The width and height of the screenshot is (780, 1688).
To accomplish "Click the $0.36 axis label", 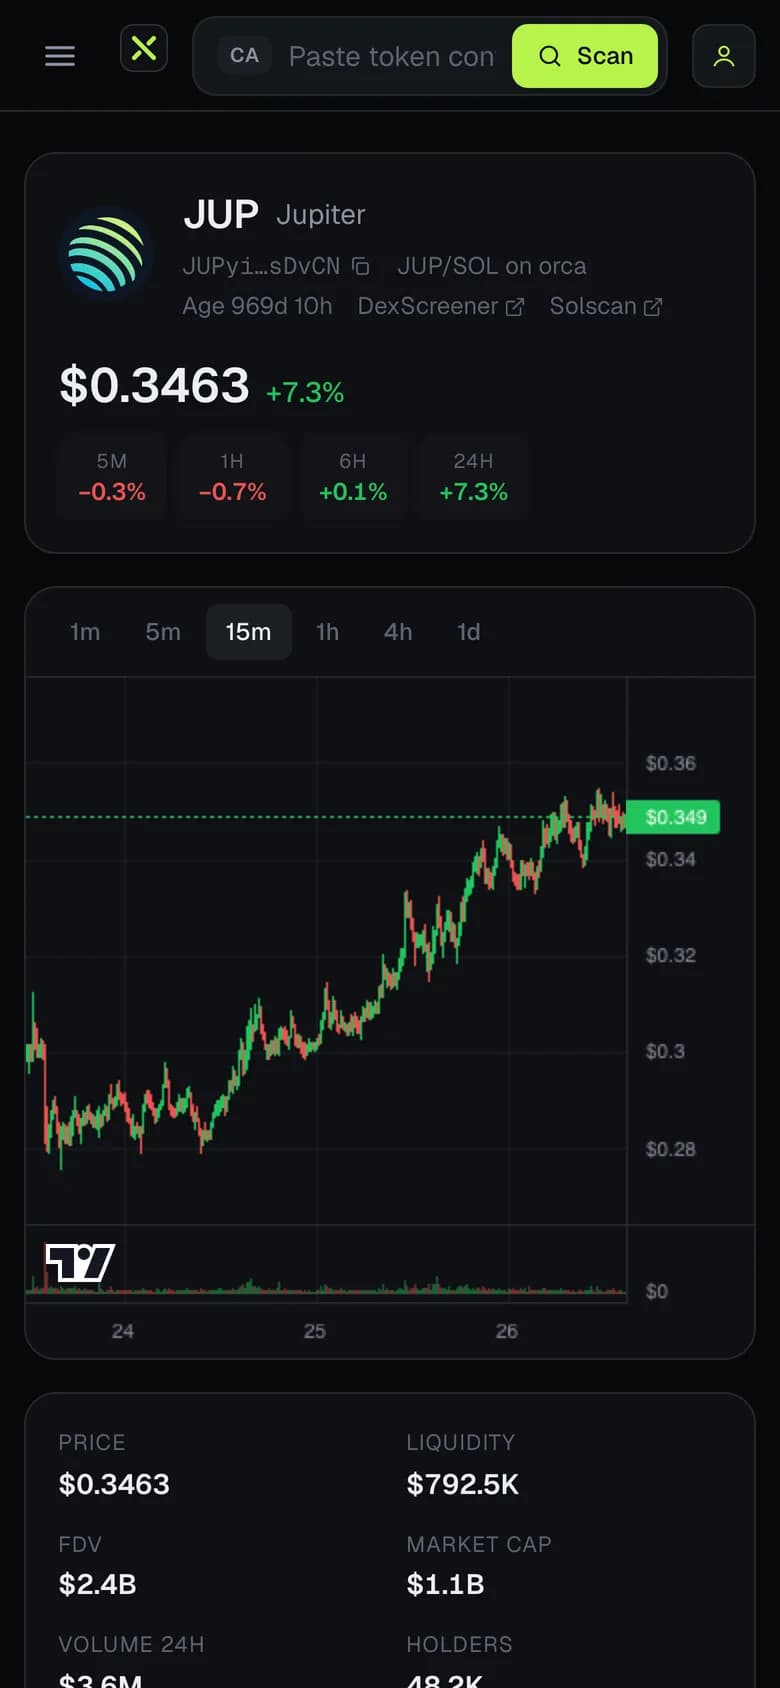I will click(x=670, y=764).
